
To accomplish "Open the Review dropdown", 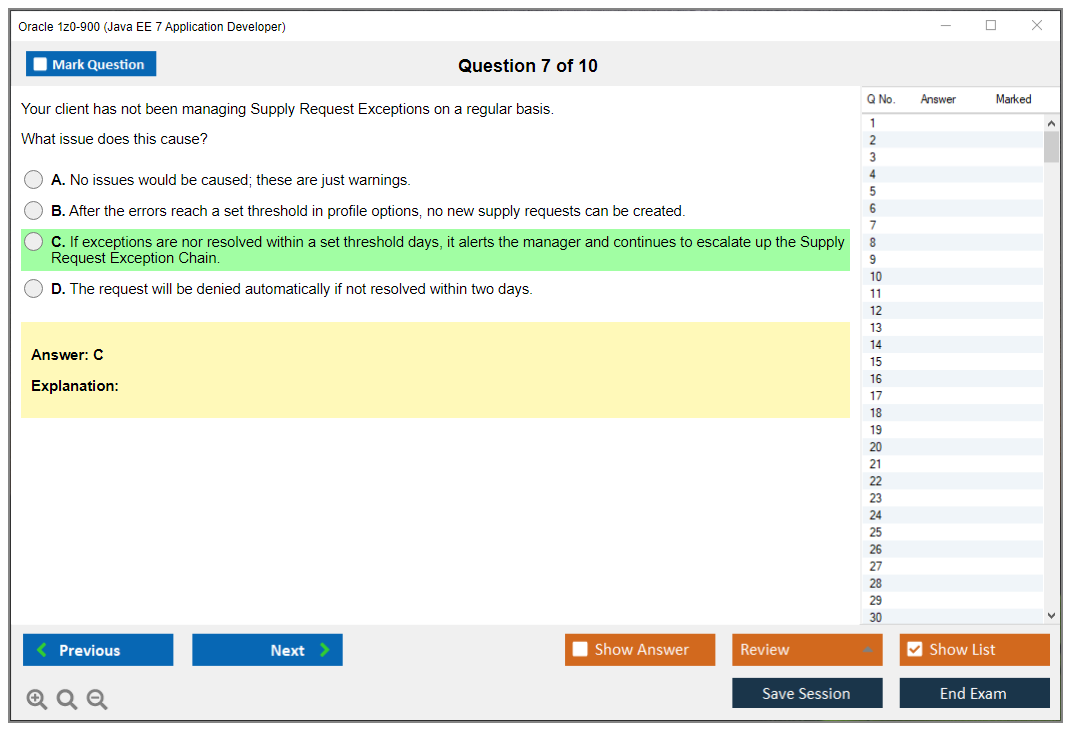I will click(x=807, y=649).
